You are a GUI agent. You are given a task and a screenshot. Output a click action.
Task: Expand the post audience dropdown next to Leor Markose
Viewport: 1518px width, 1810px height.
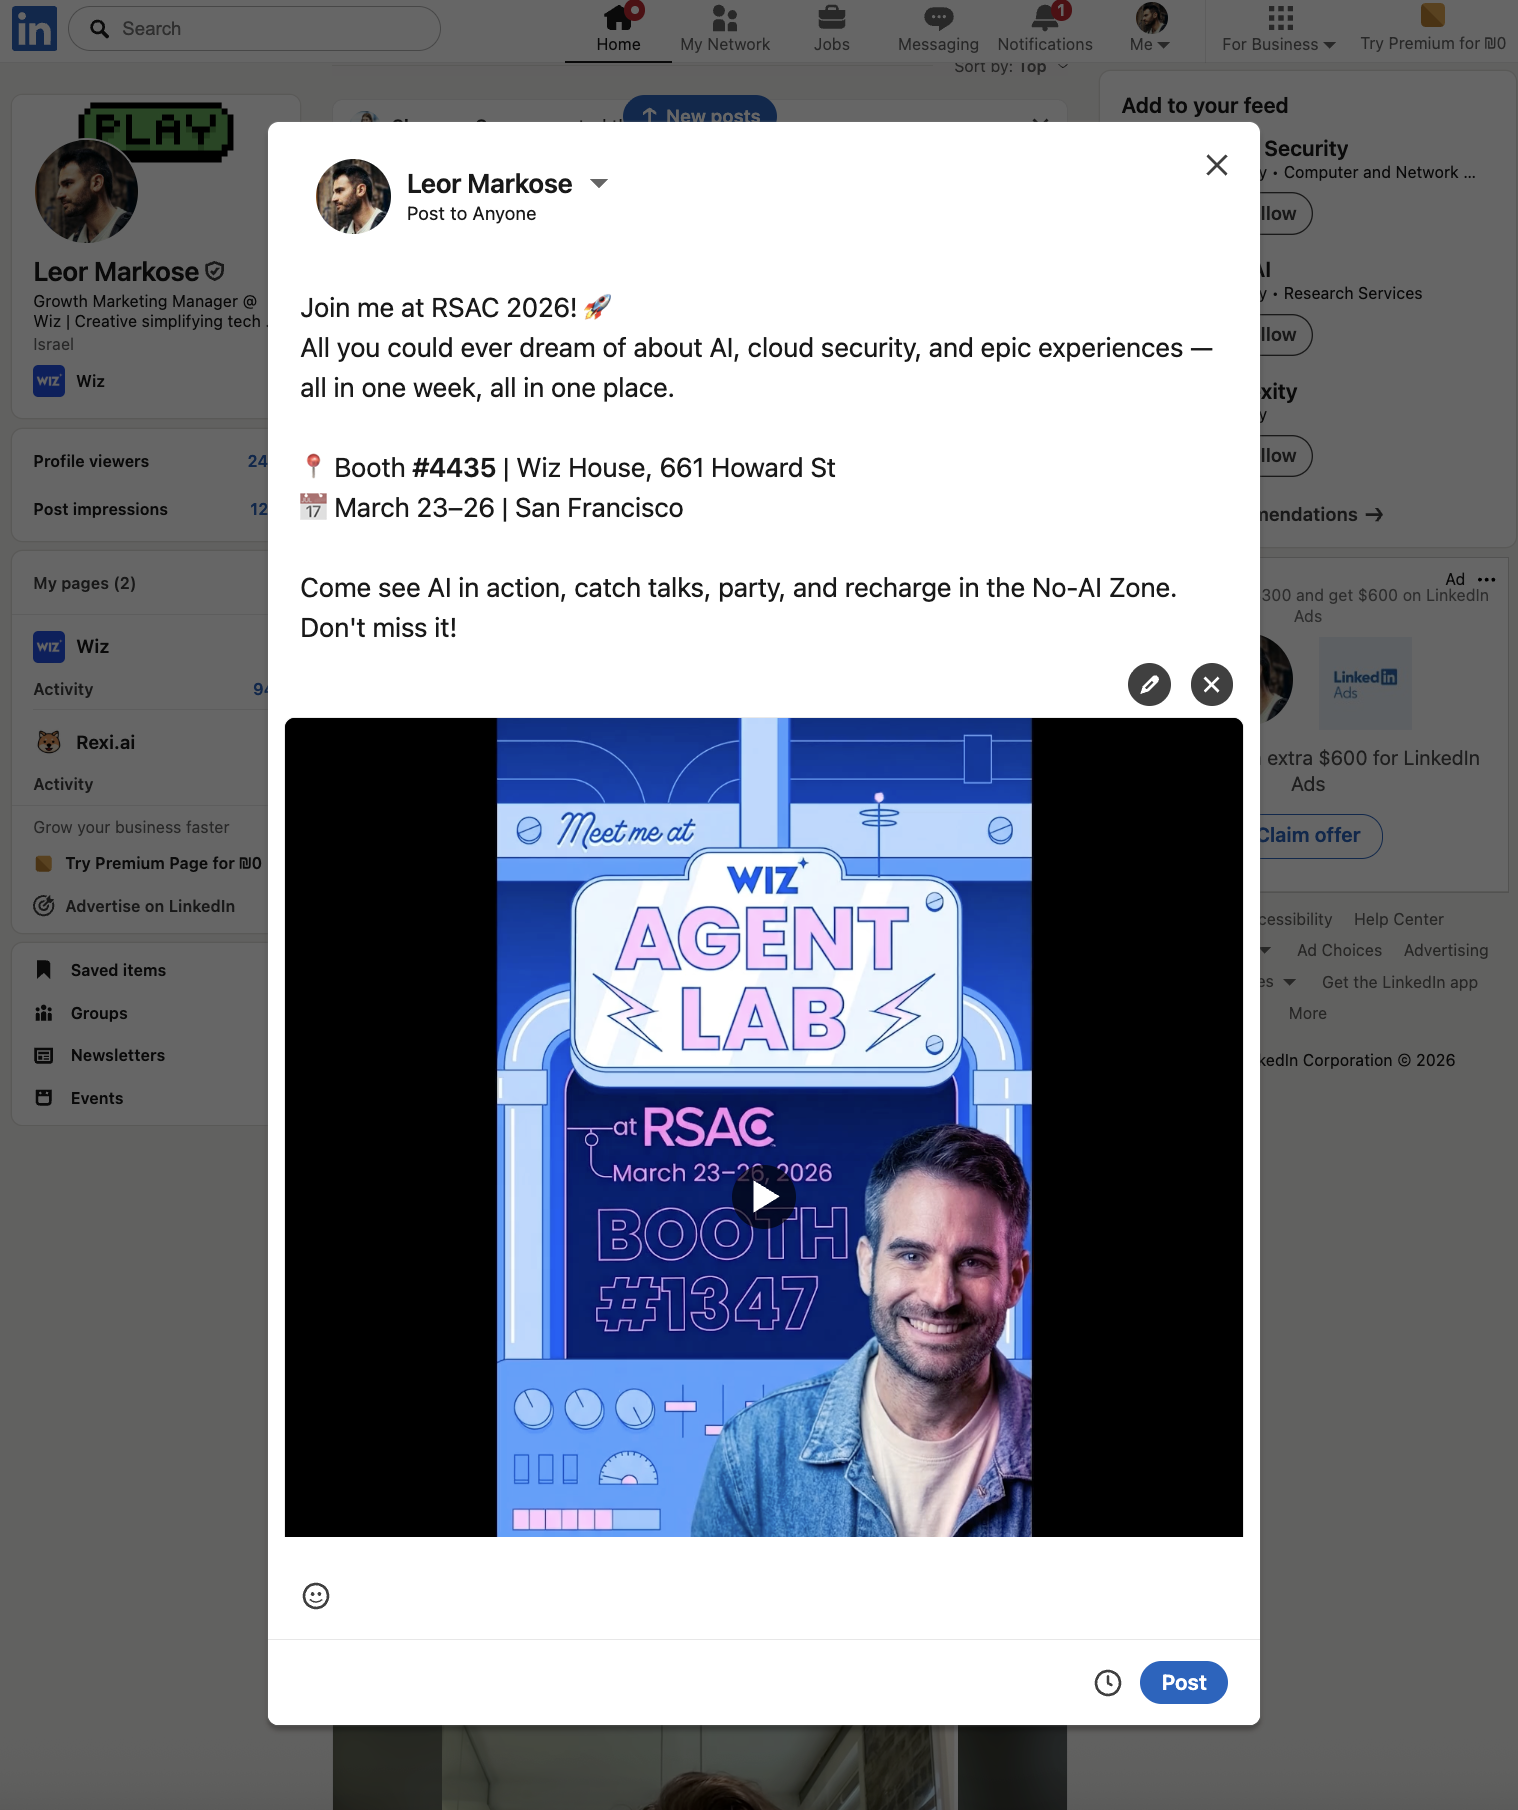599,184
